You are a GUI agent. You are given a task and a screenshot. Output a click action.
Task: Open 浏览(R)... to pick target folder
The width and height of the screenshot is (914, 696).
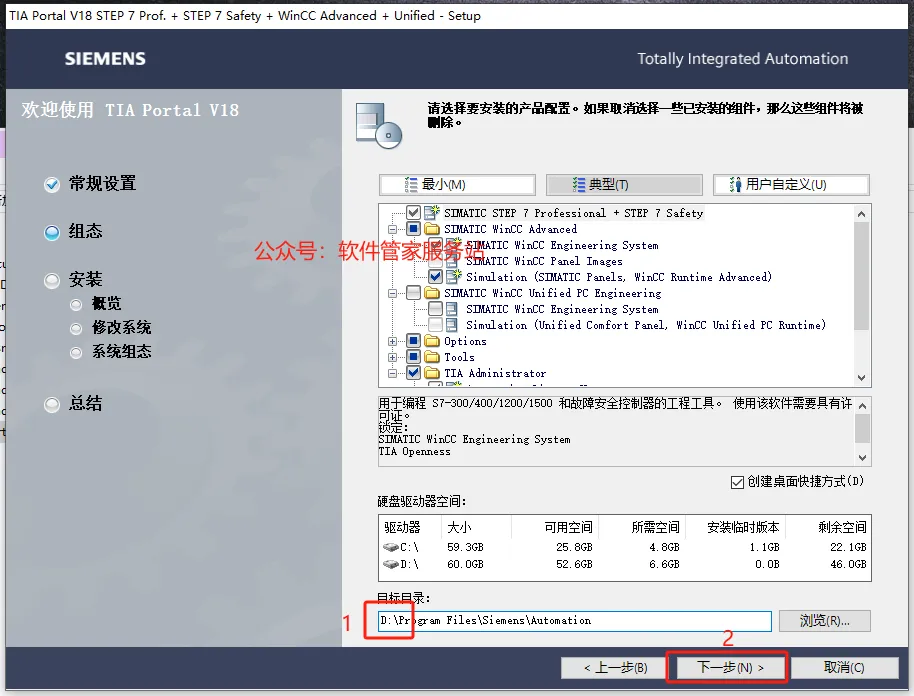tap(824, 621)
